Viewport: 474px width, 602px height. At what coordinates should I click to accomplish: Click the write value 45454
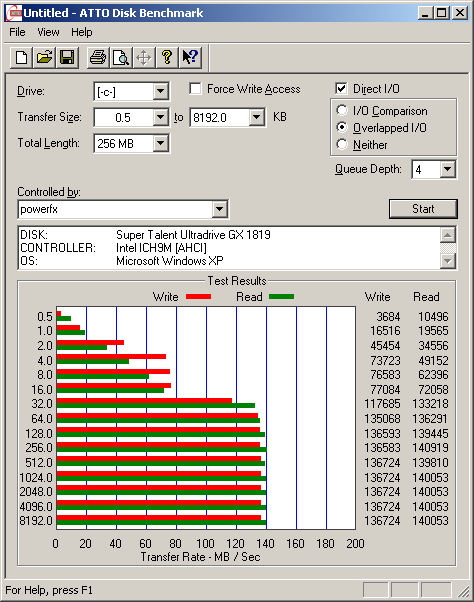385,346
